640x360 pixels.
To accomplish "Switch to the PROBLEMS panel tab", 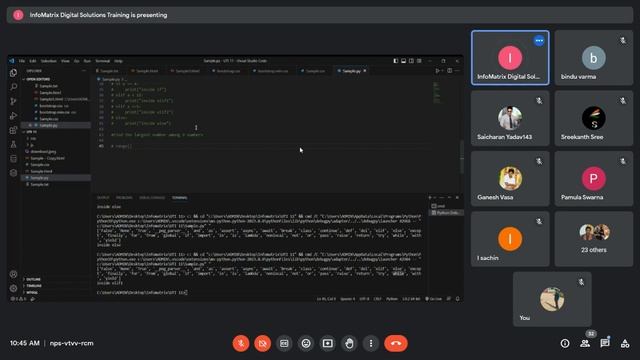I will coord(124,198).
